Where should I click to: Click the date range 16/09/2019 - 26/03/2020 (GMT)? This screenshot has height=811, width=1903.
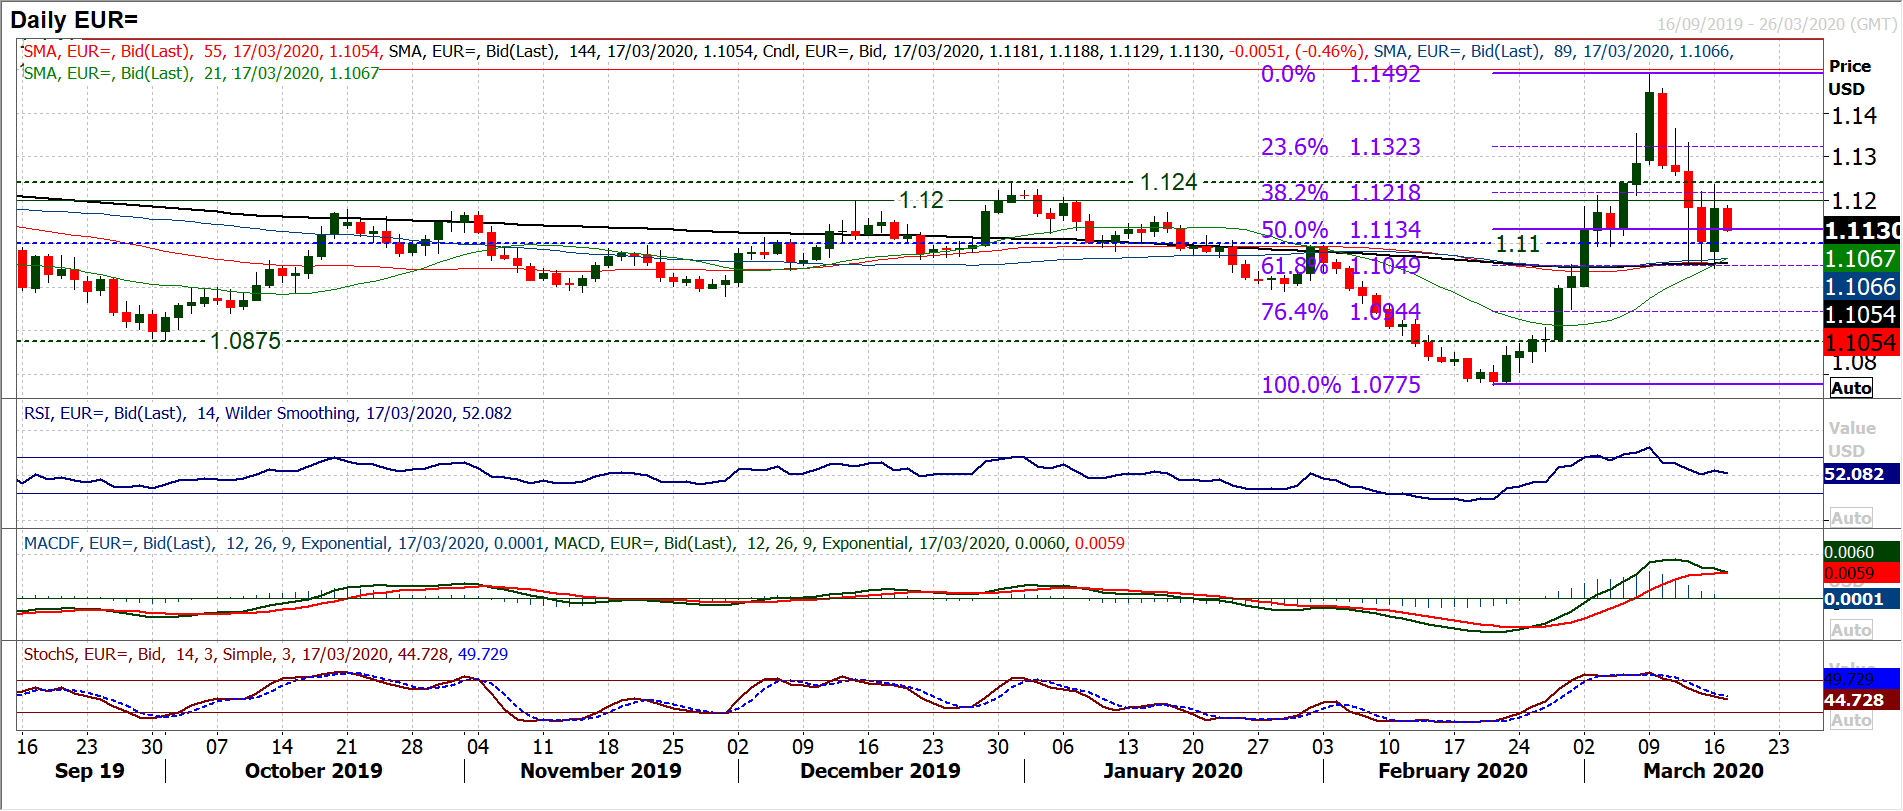click(x=1775, y=24)
